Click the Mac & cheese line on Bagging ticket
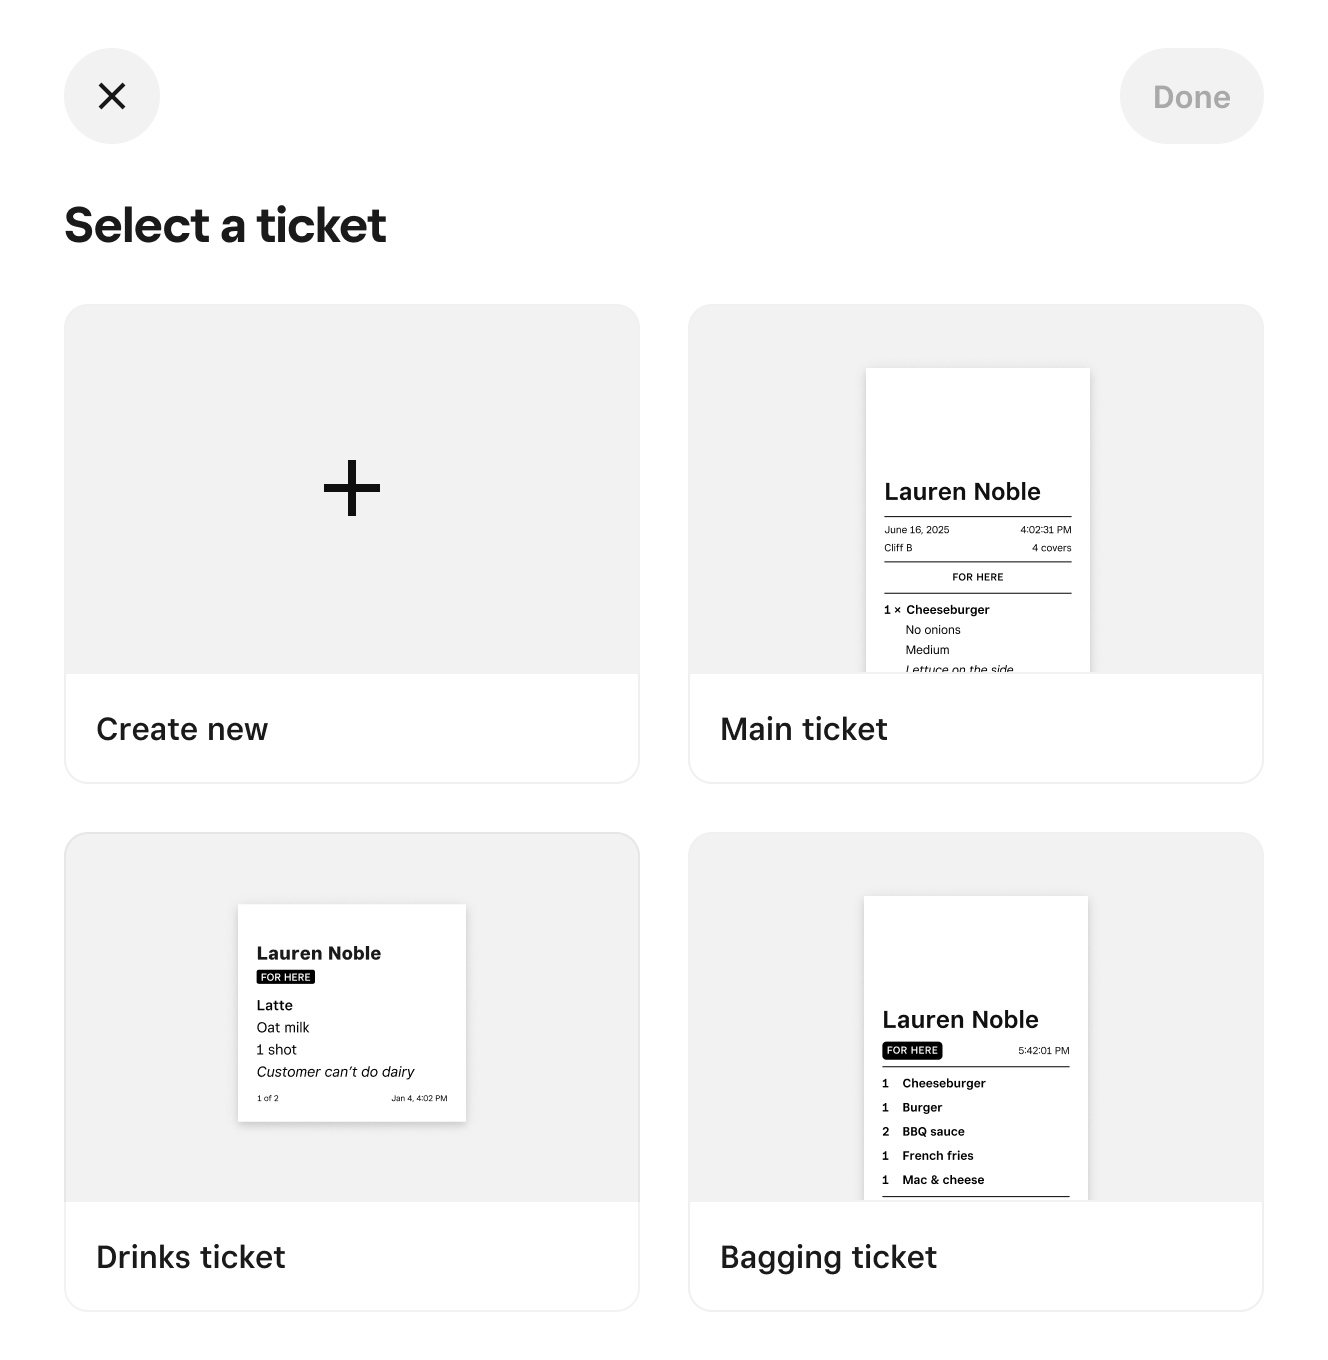Image resolution: width=1328 pixels, height=1360 pixels. pos(943,1180)
